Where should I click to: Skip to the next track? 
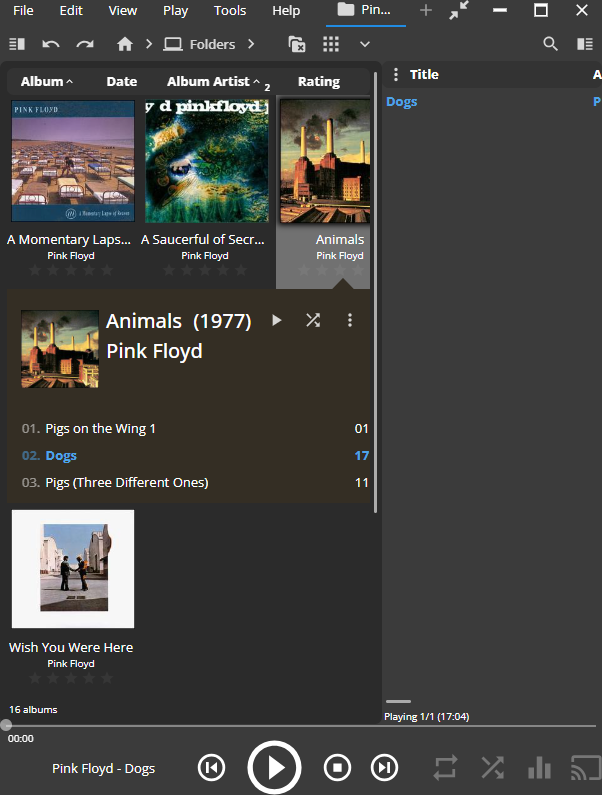(x=384, y=768)
